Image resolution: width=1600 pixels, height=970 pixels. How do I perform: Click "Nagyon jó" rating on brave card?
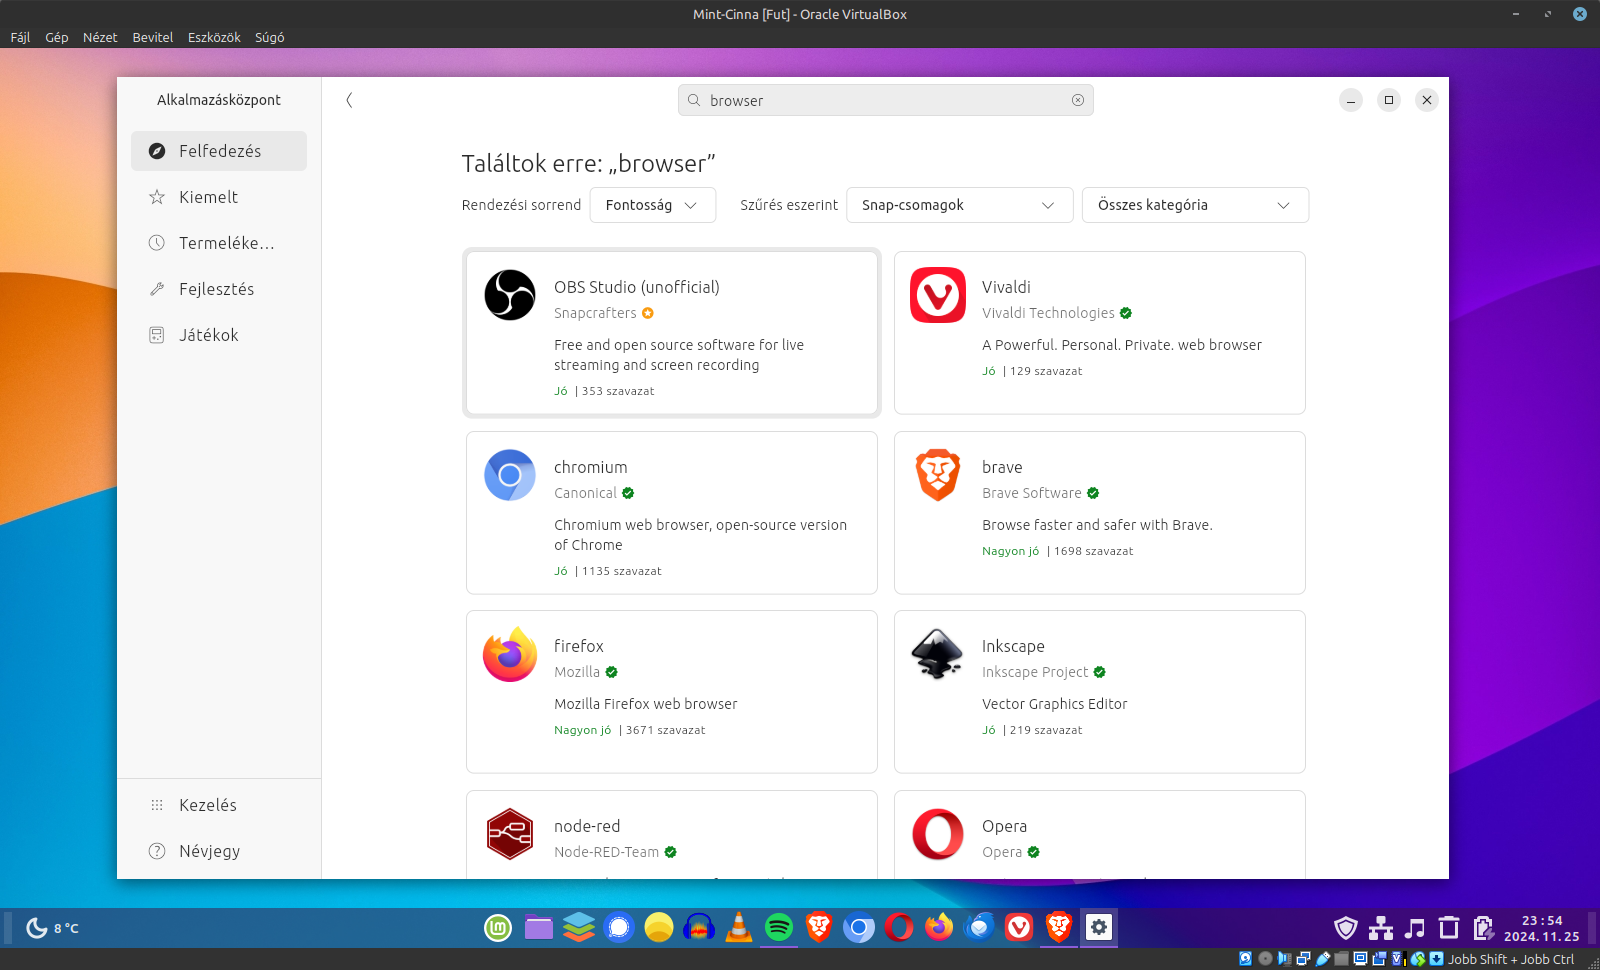tap(1010, 551)
